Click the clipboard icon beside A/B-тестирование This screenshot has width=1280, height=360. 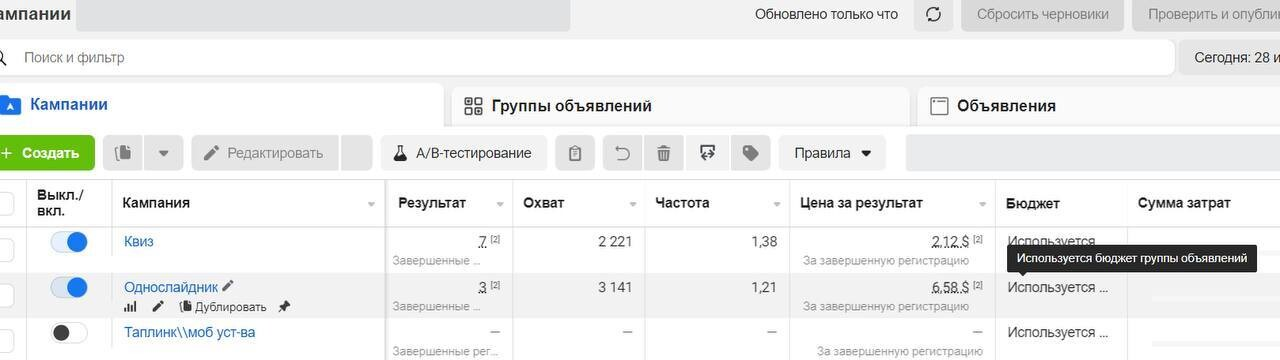pyautogui.click(x=575, y=153)
